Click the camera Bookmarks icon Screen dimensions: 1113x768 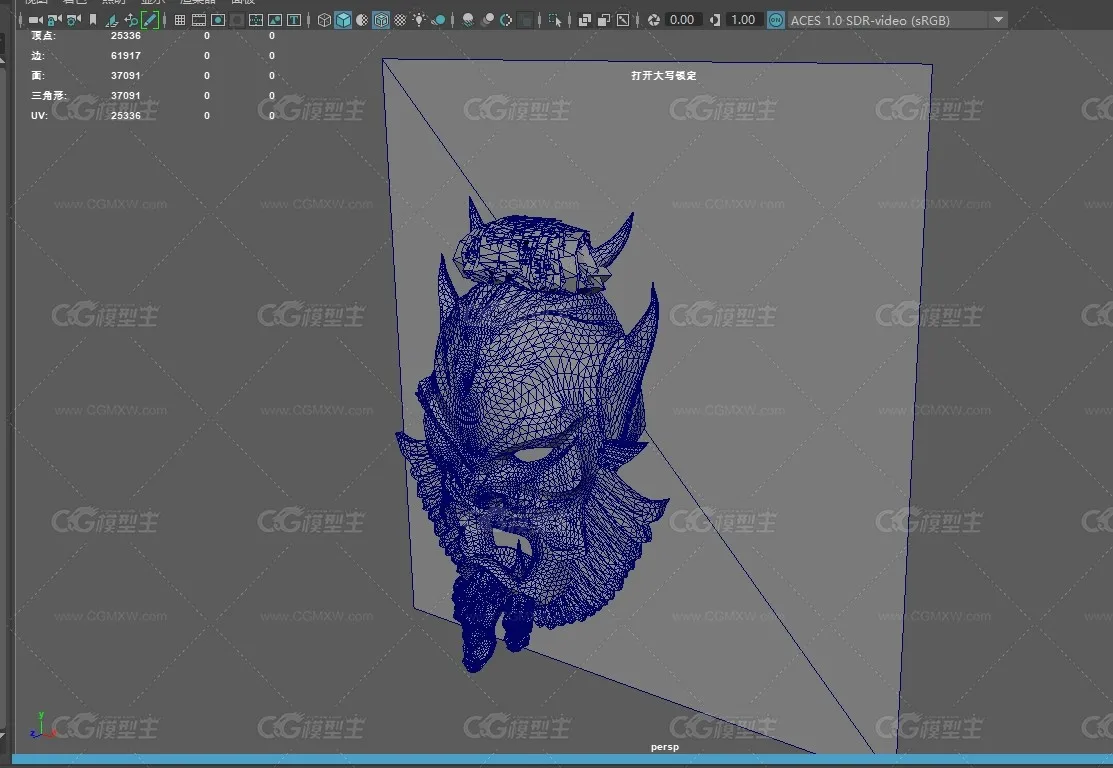93,20
